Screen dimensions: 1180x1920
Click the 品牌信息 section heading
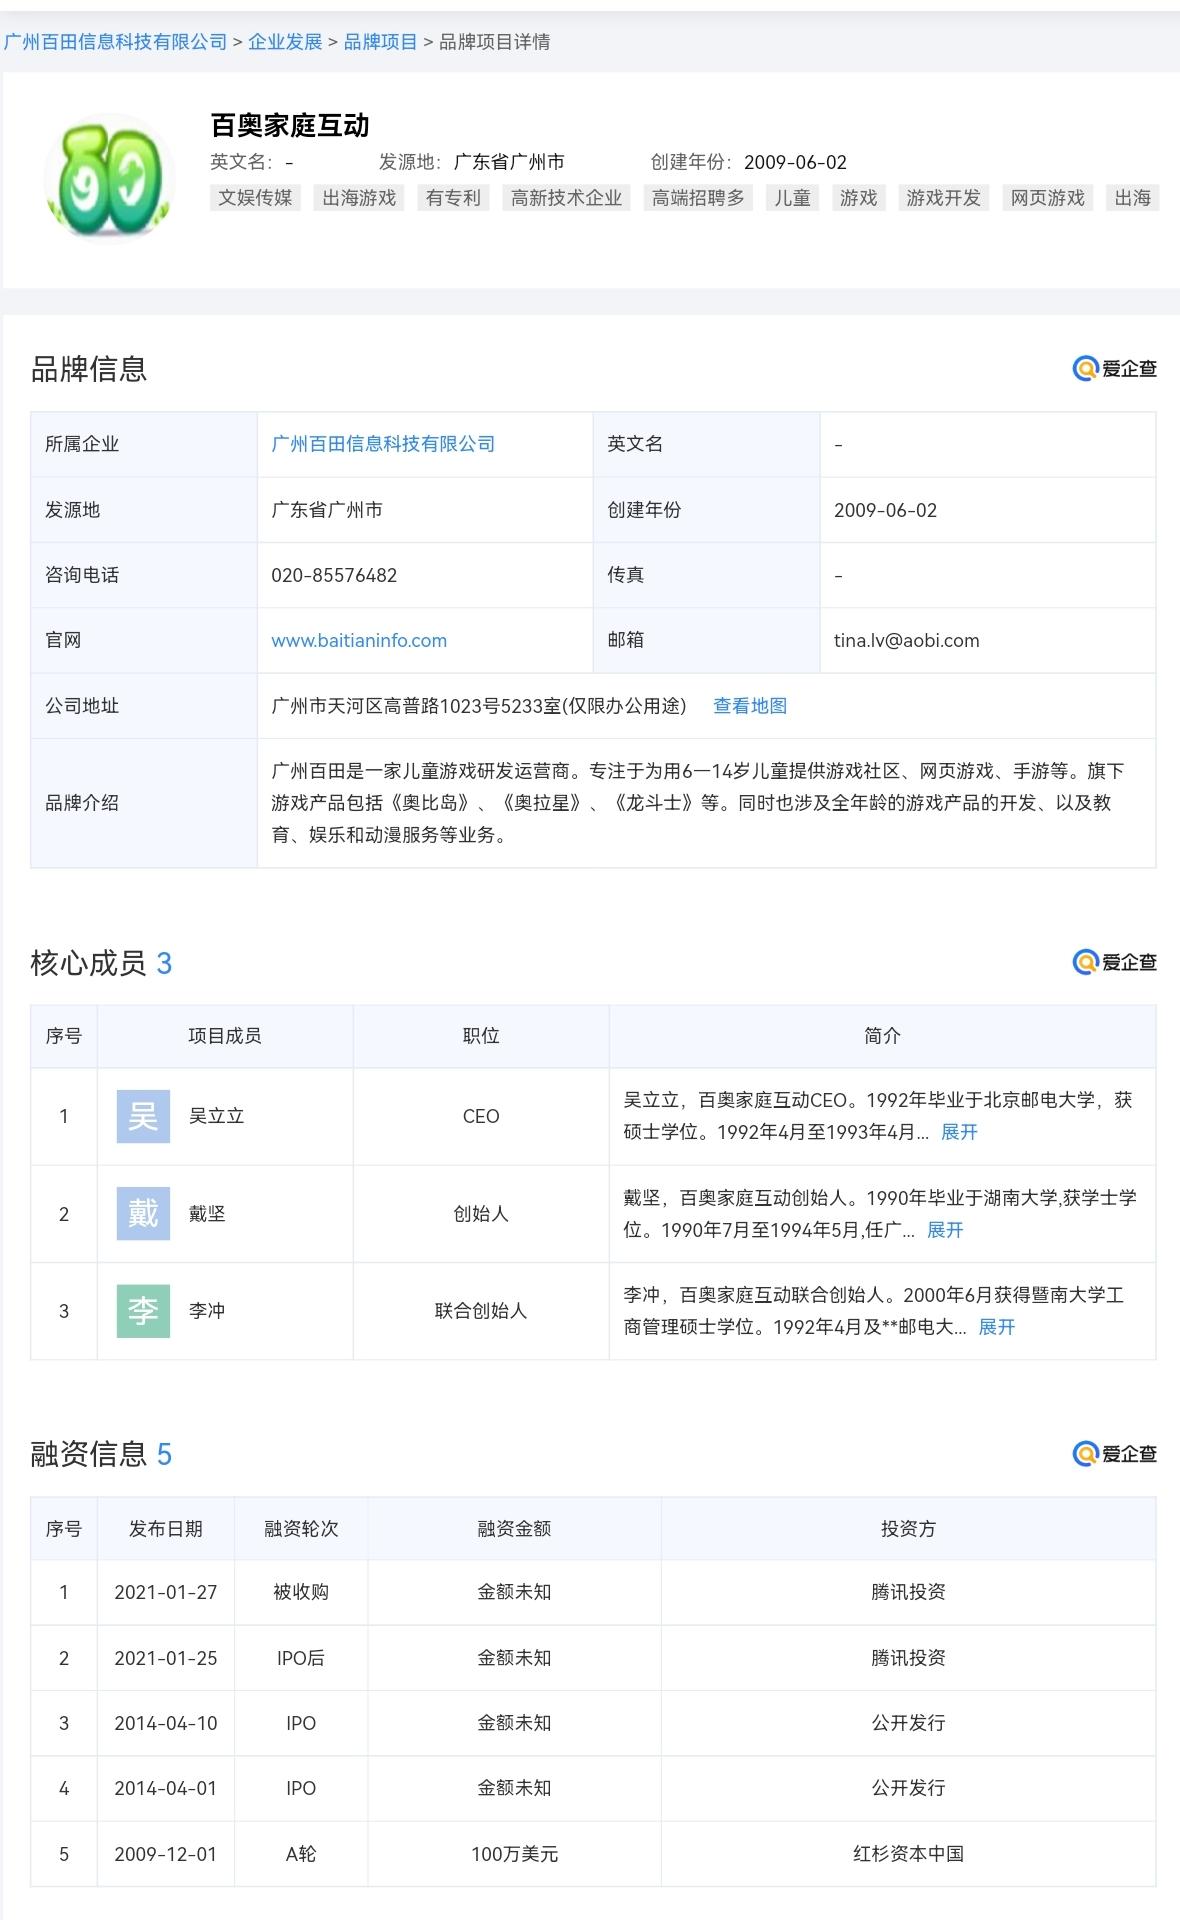point(89,369)
